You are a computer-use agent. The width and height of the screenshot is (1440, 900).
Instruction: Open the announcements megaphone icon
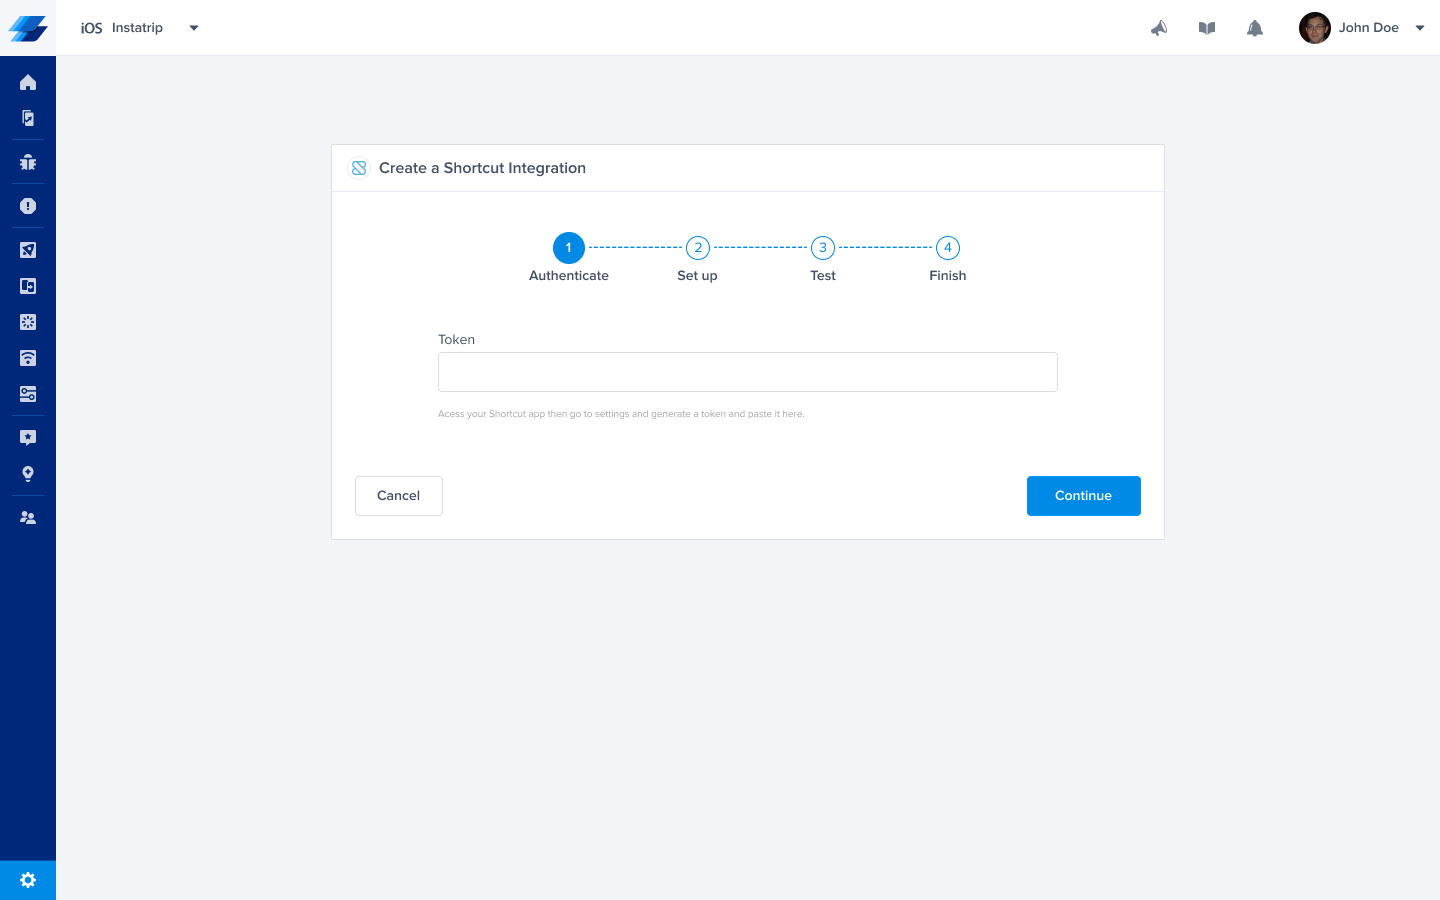pyautogui.click(x=1159, y=28)
